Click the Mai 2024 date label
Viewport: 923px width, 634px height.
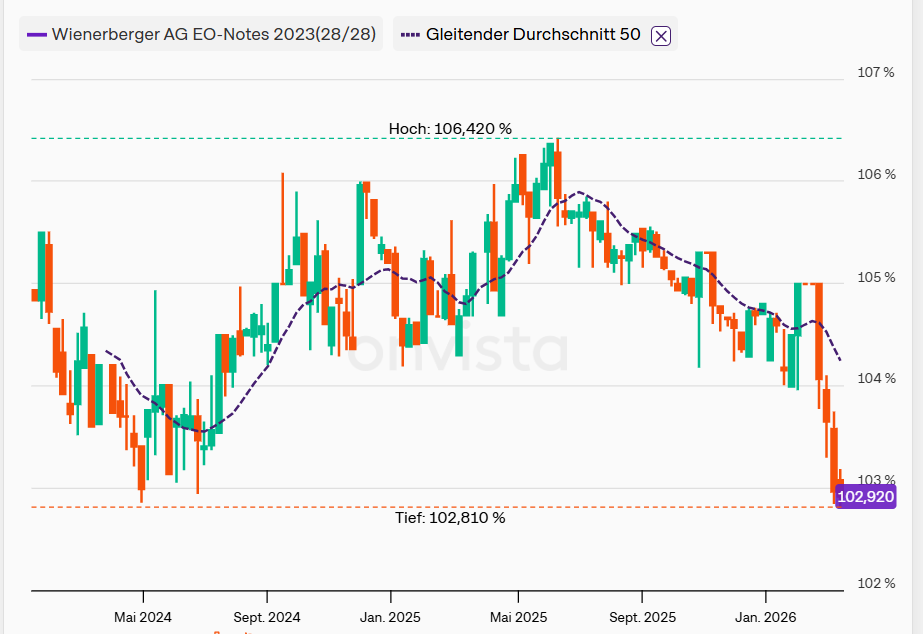tap(143, 618)
